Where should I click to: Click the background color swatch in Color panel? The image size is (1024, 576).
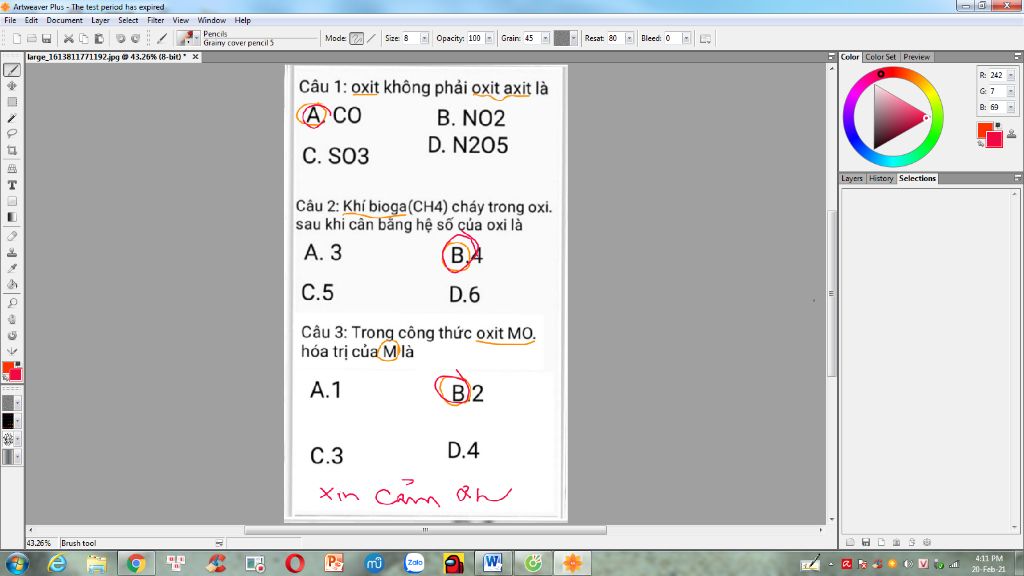click(x=997, y=141)
